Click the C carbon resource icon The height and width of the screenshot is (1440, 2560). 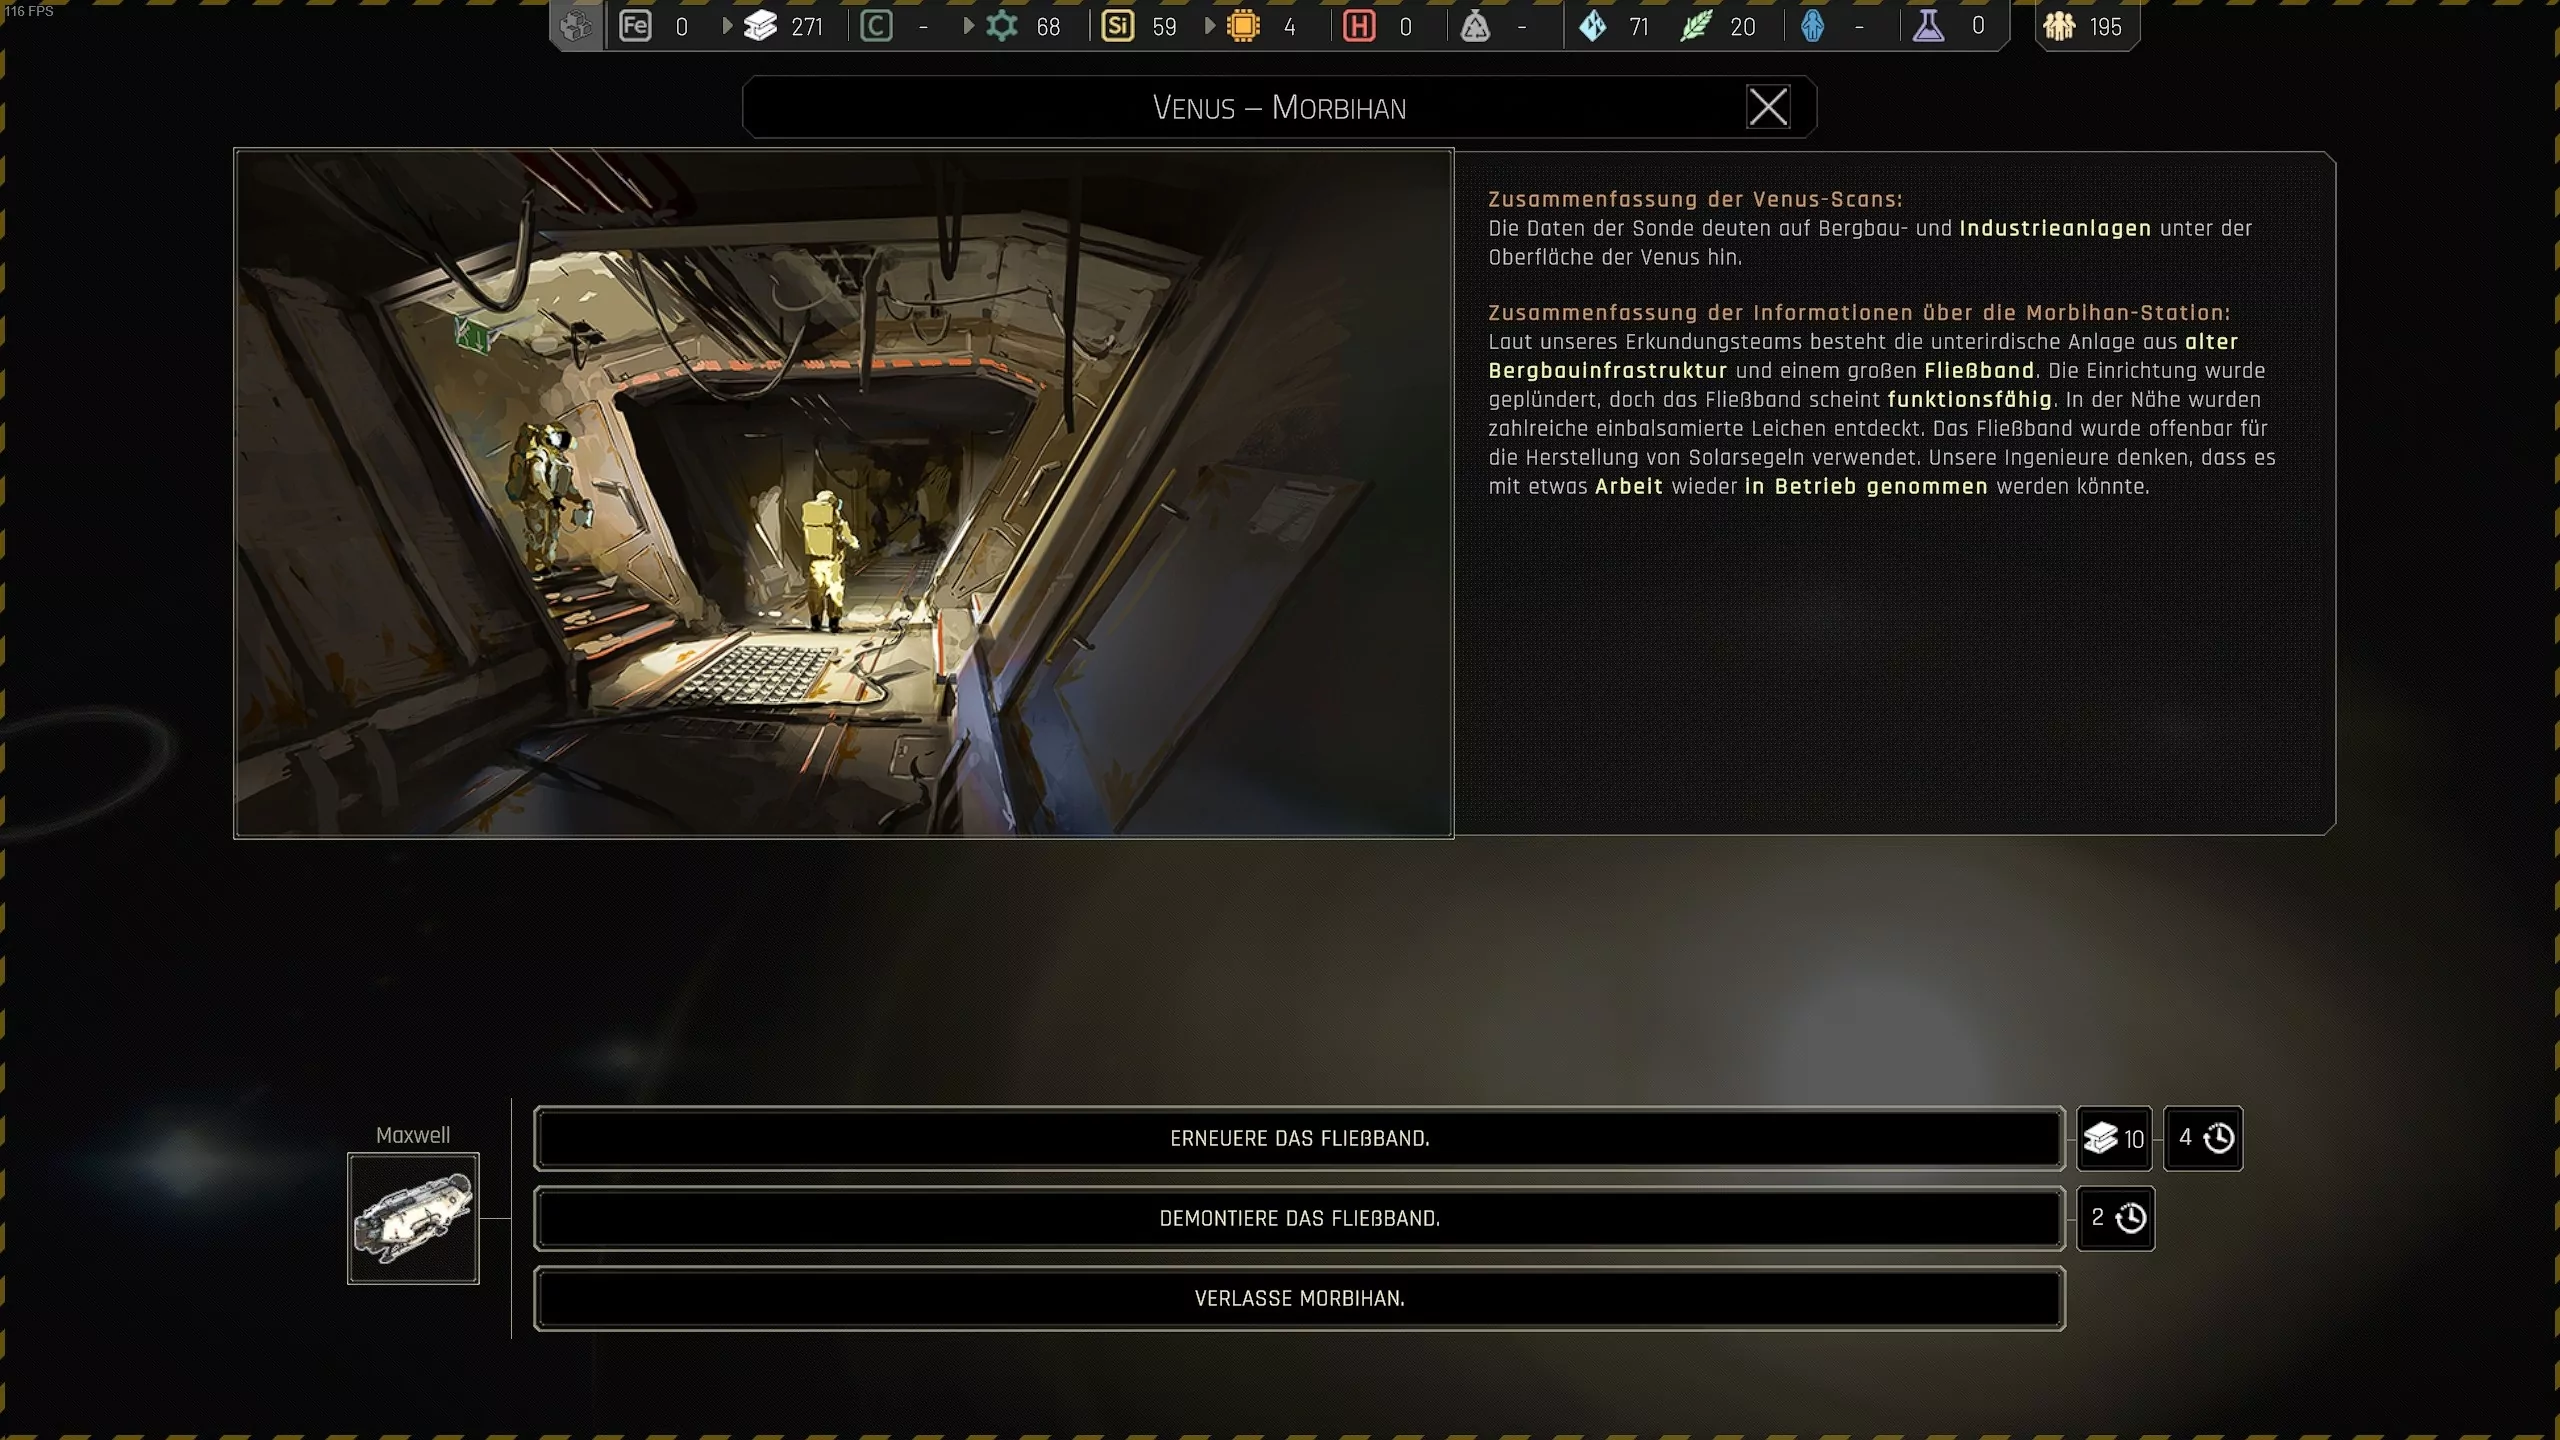(876, 26)
